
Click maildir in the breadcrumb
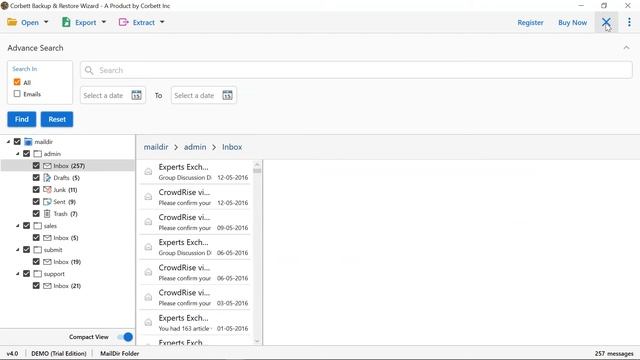coord(156,147)
